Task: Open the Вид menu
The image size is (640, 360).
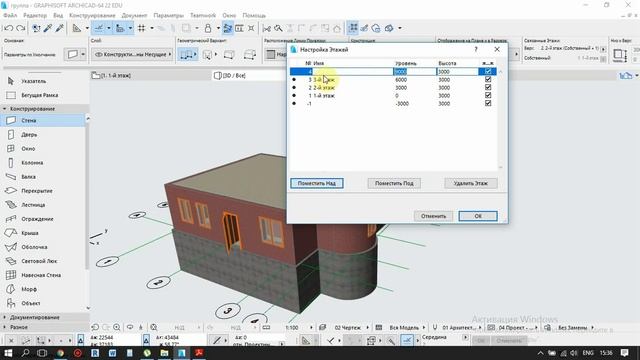Action: [58, 15]
